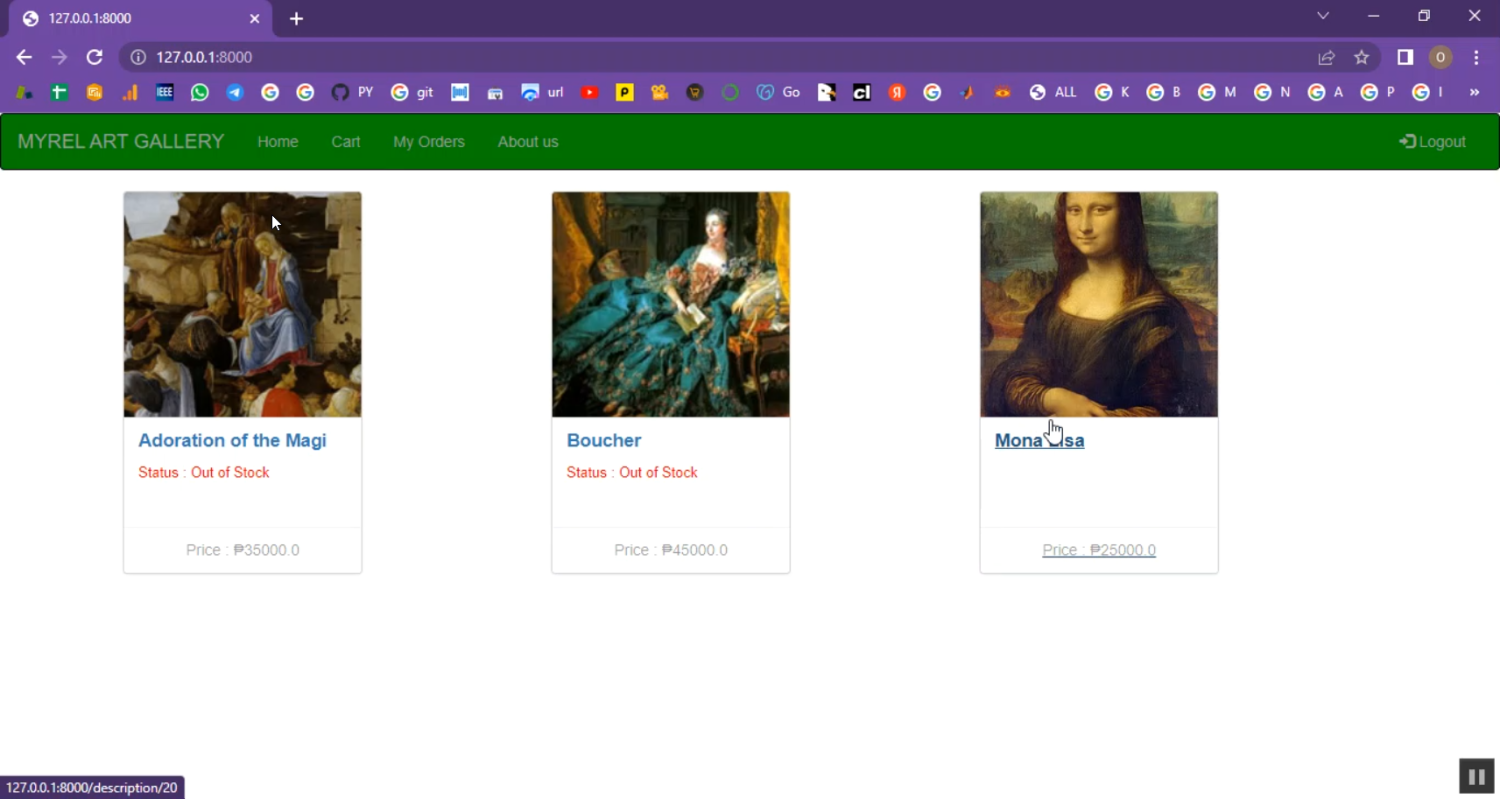The height and width of the screenshot is (799, 1500).
Task: Click the GitHub PY bookmark
Action: 351,92
